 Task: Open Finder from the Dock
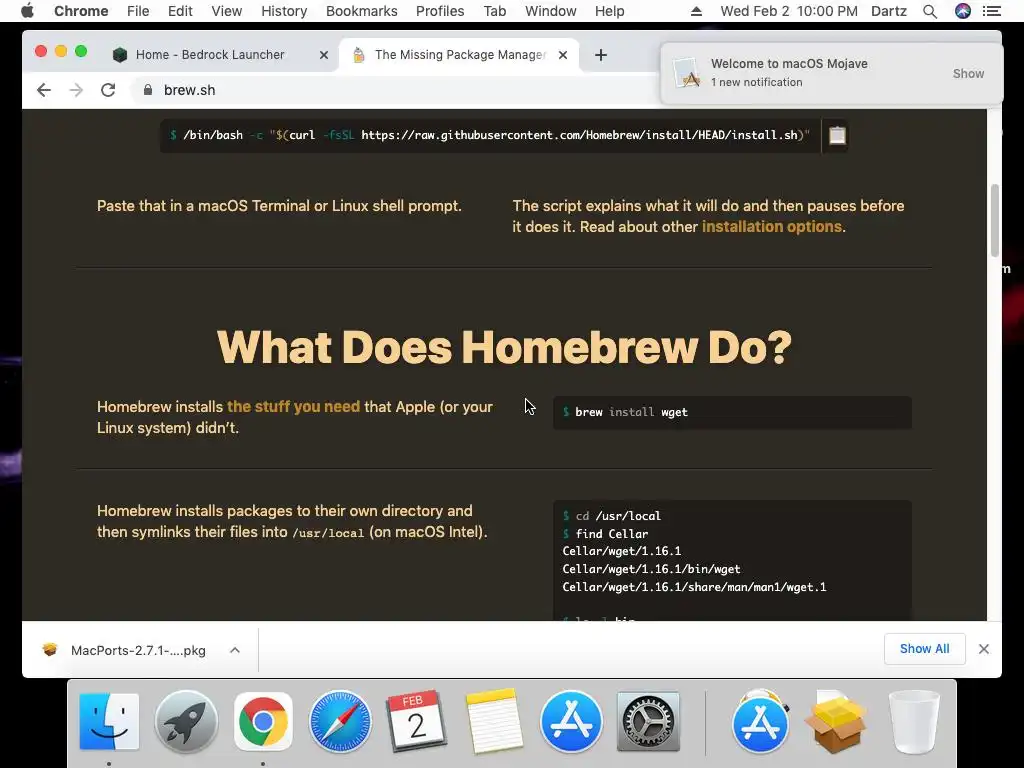[x=109, y=722]
